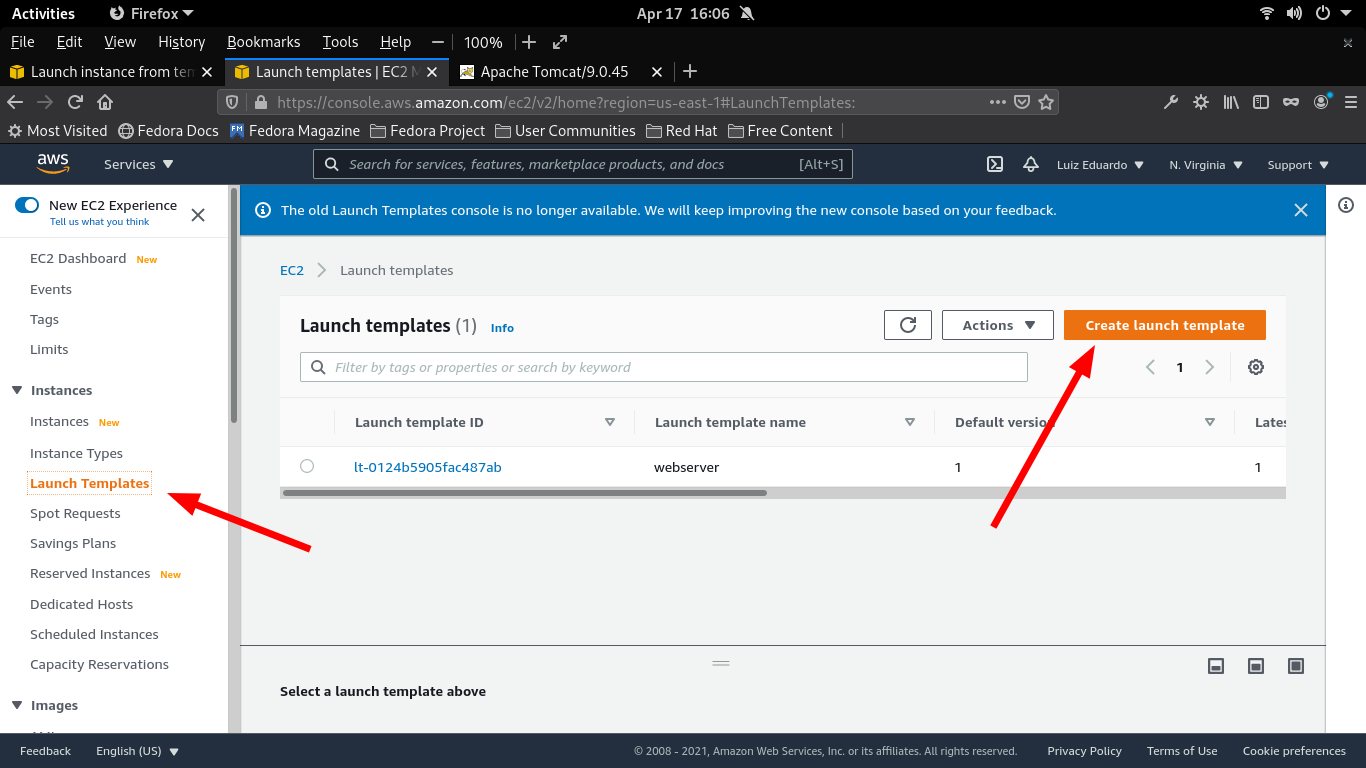
Task: Open the Services dropdown
Action: tap(139, 164)
